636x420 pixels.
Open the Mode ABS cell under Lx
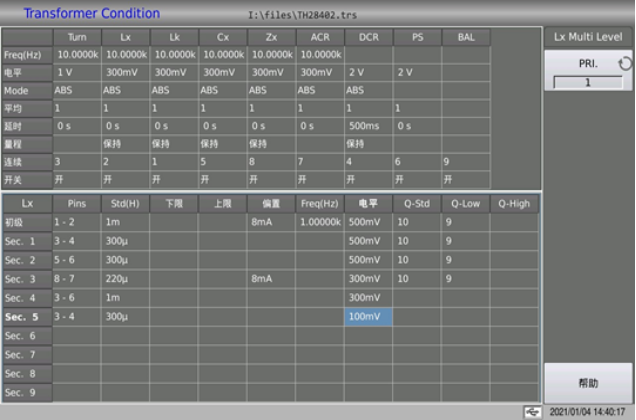tap(124, 89)
